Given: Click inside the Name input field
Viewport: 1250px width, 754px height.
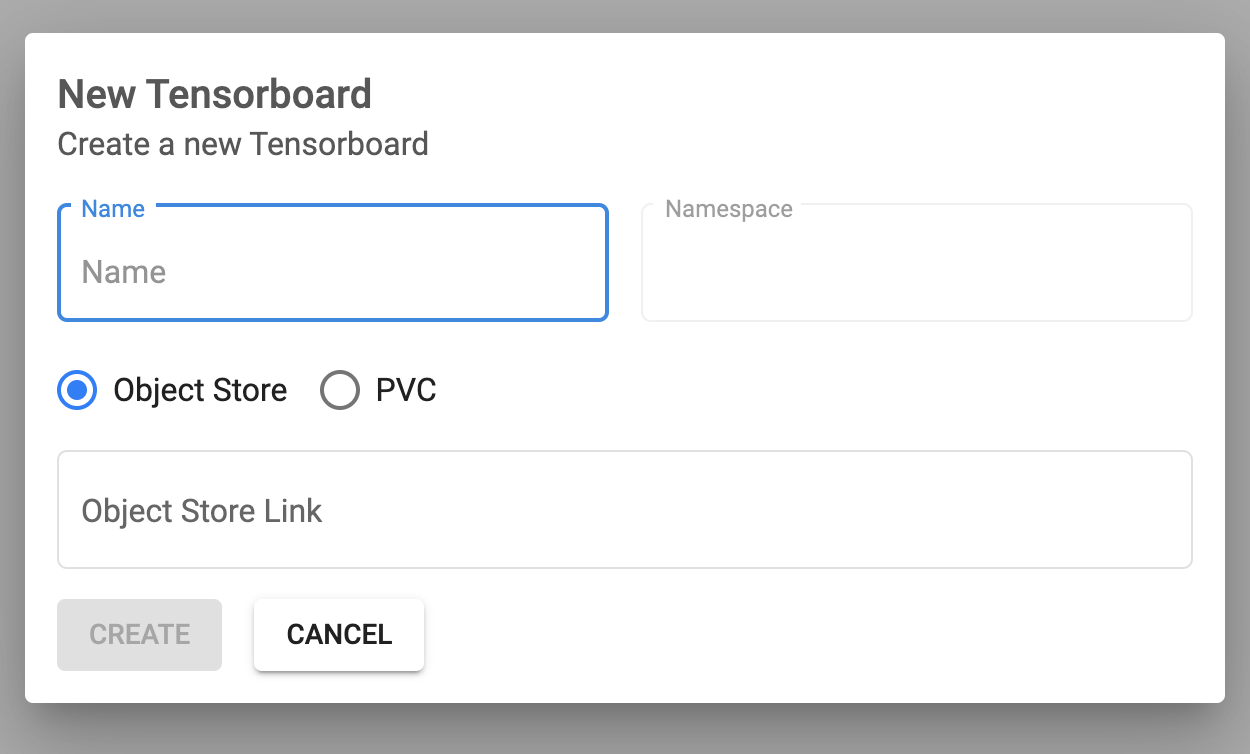Looking at the screenshot, I should (330, 272).
